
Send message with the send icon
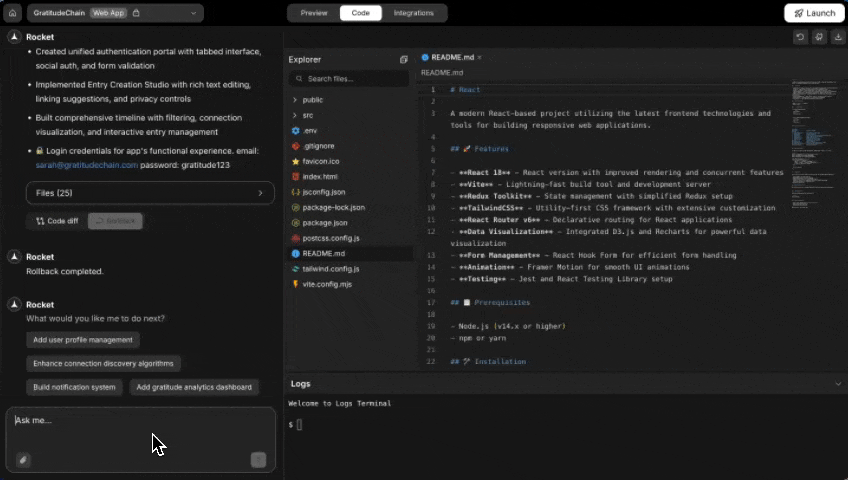pos(258,460)
